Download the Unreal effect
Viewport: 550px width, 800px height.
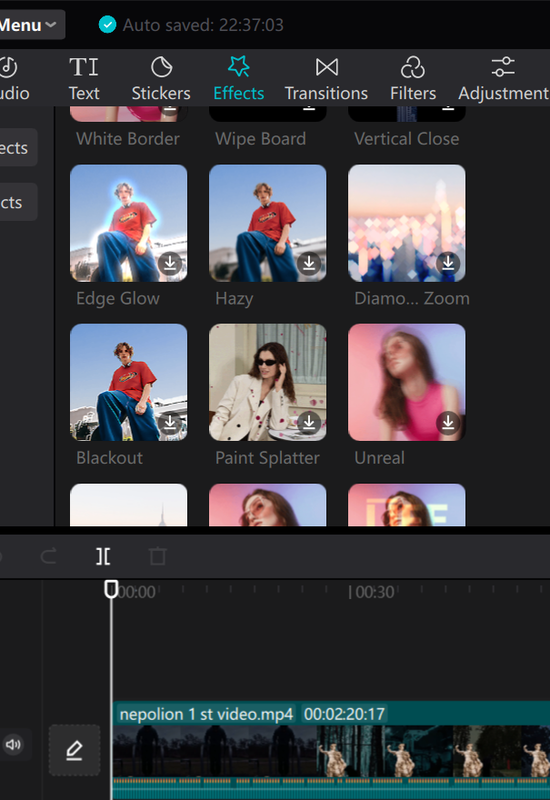(x=448, y=422)
